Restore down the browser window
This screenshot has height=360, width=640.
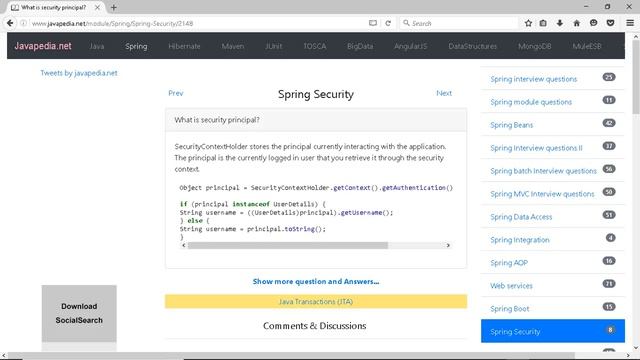tap(607, 7)
